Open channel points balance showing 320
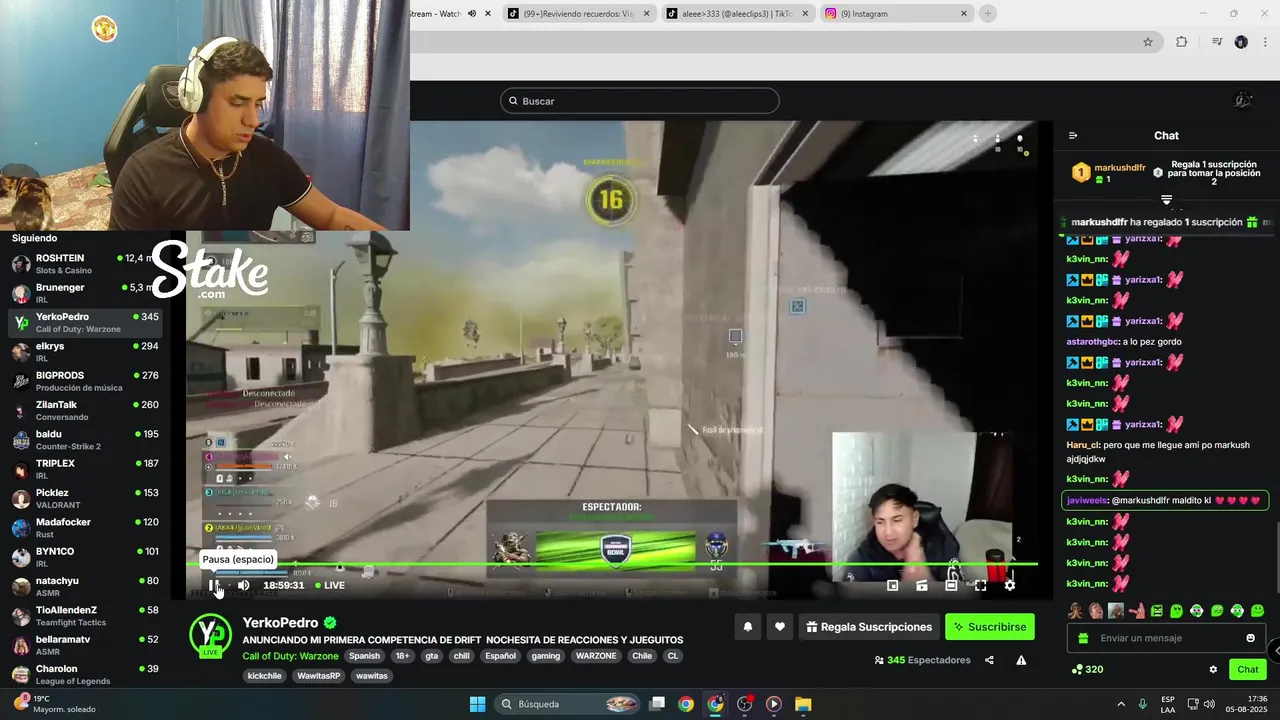1280x720 pixels. point(1088,669)
